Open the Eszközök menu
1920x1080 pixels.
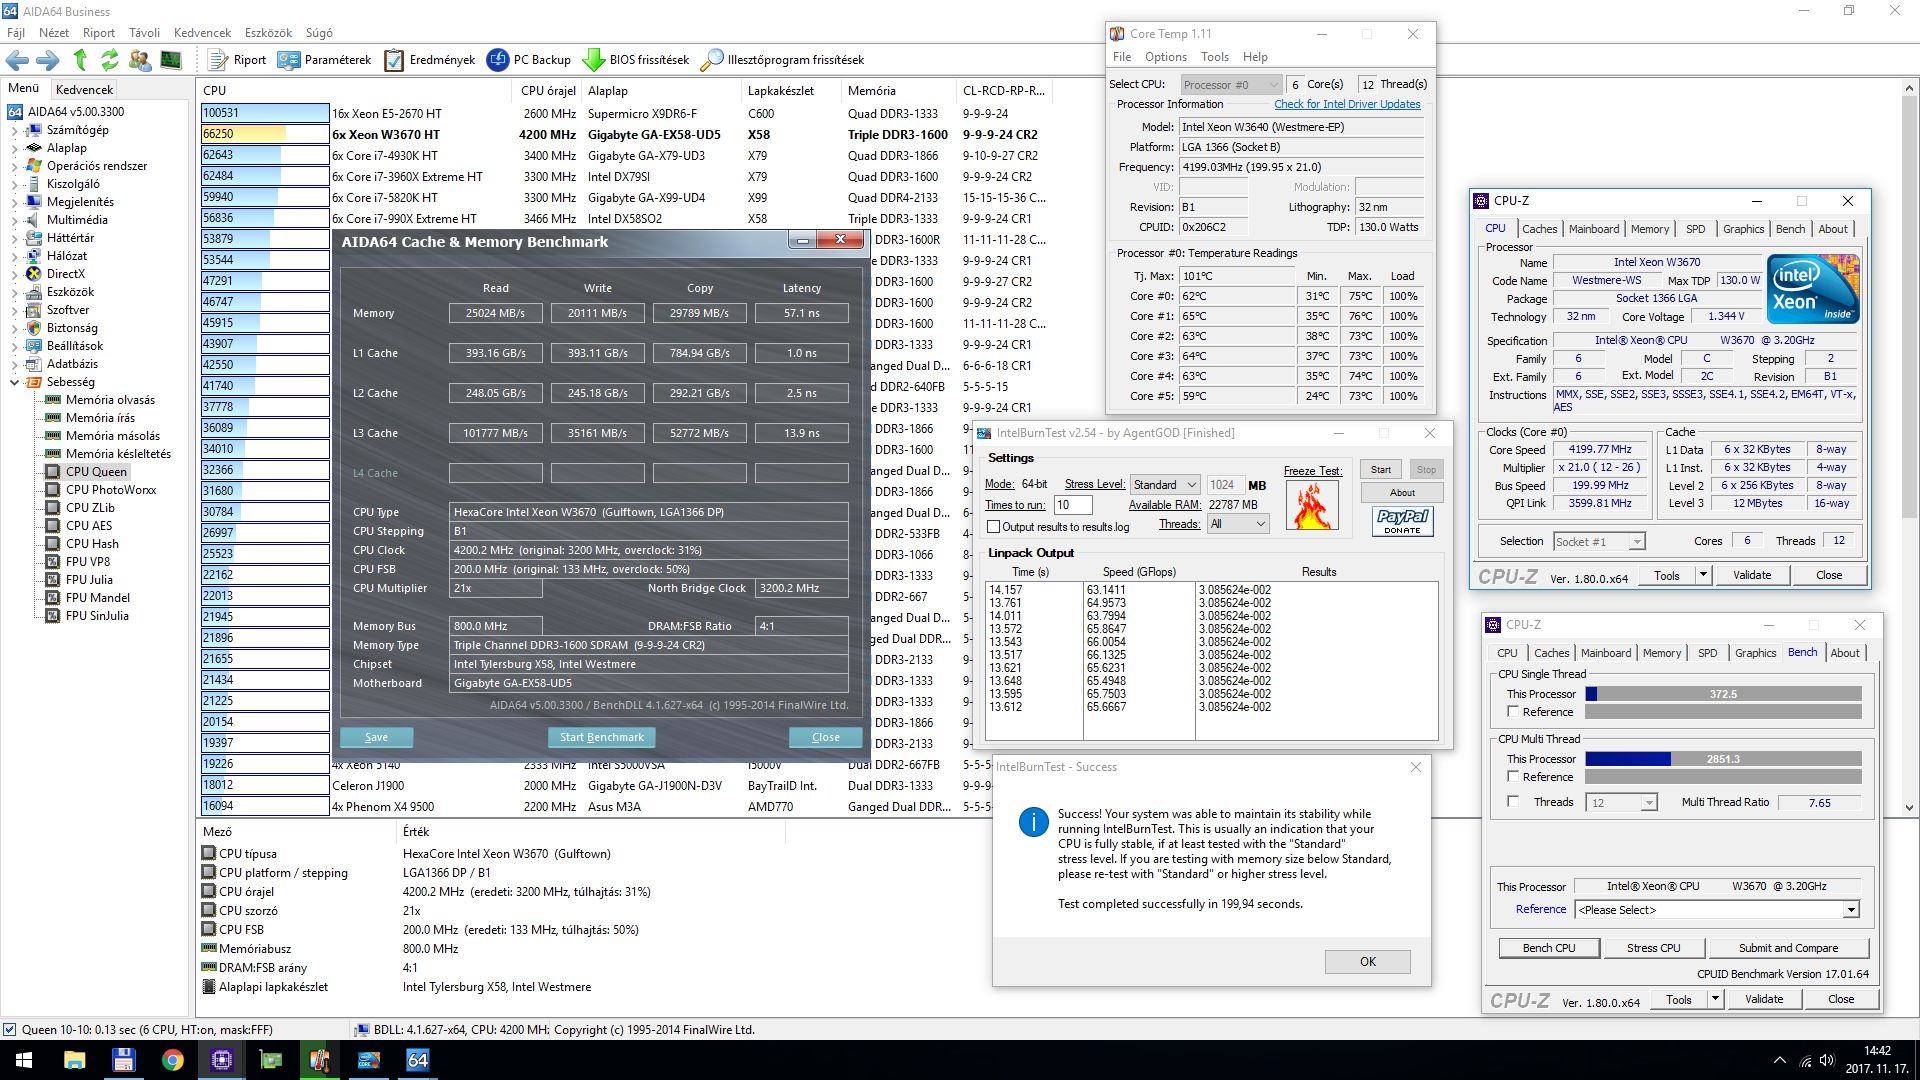(x=268, y=33)
